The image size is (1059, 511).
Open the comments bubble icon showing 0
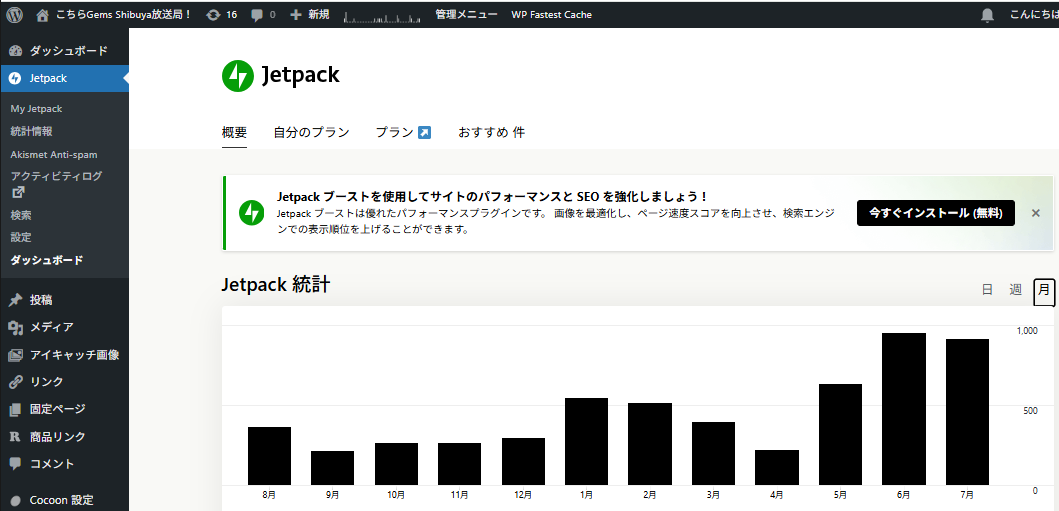pyautogui.click(x=257, y=15)
